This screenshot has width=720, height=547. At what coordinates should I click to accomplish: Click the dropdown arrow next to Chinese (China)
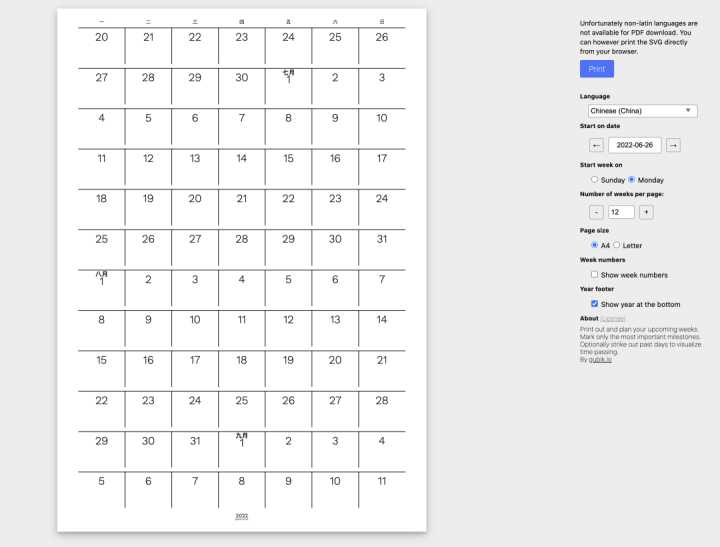click(689, 111)
